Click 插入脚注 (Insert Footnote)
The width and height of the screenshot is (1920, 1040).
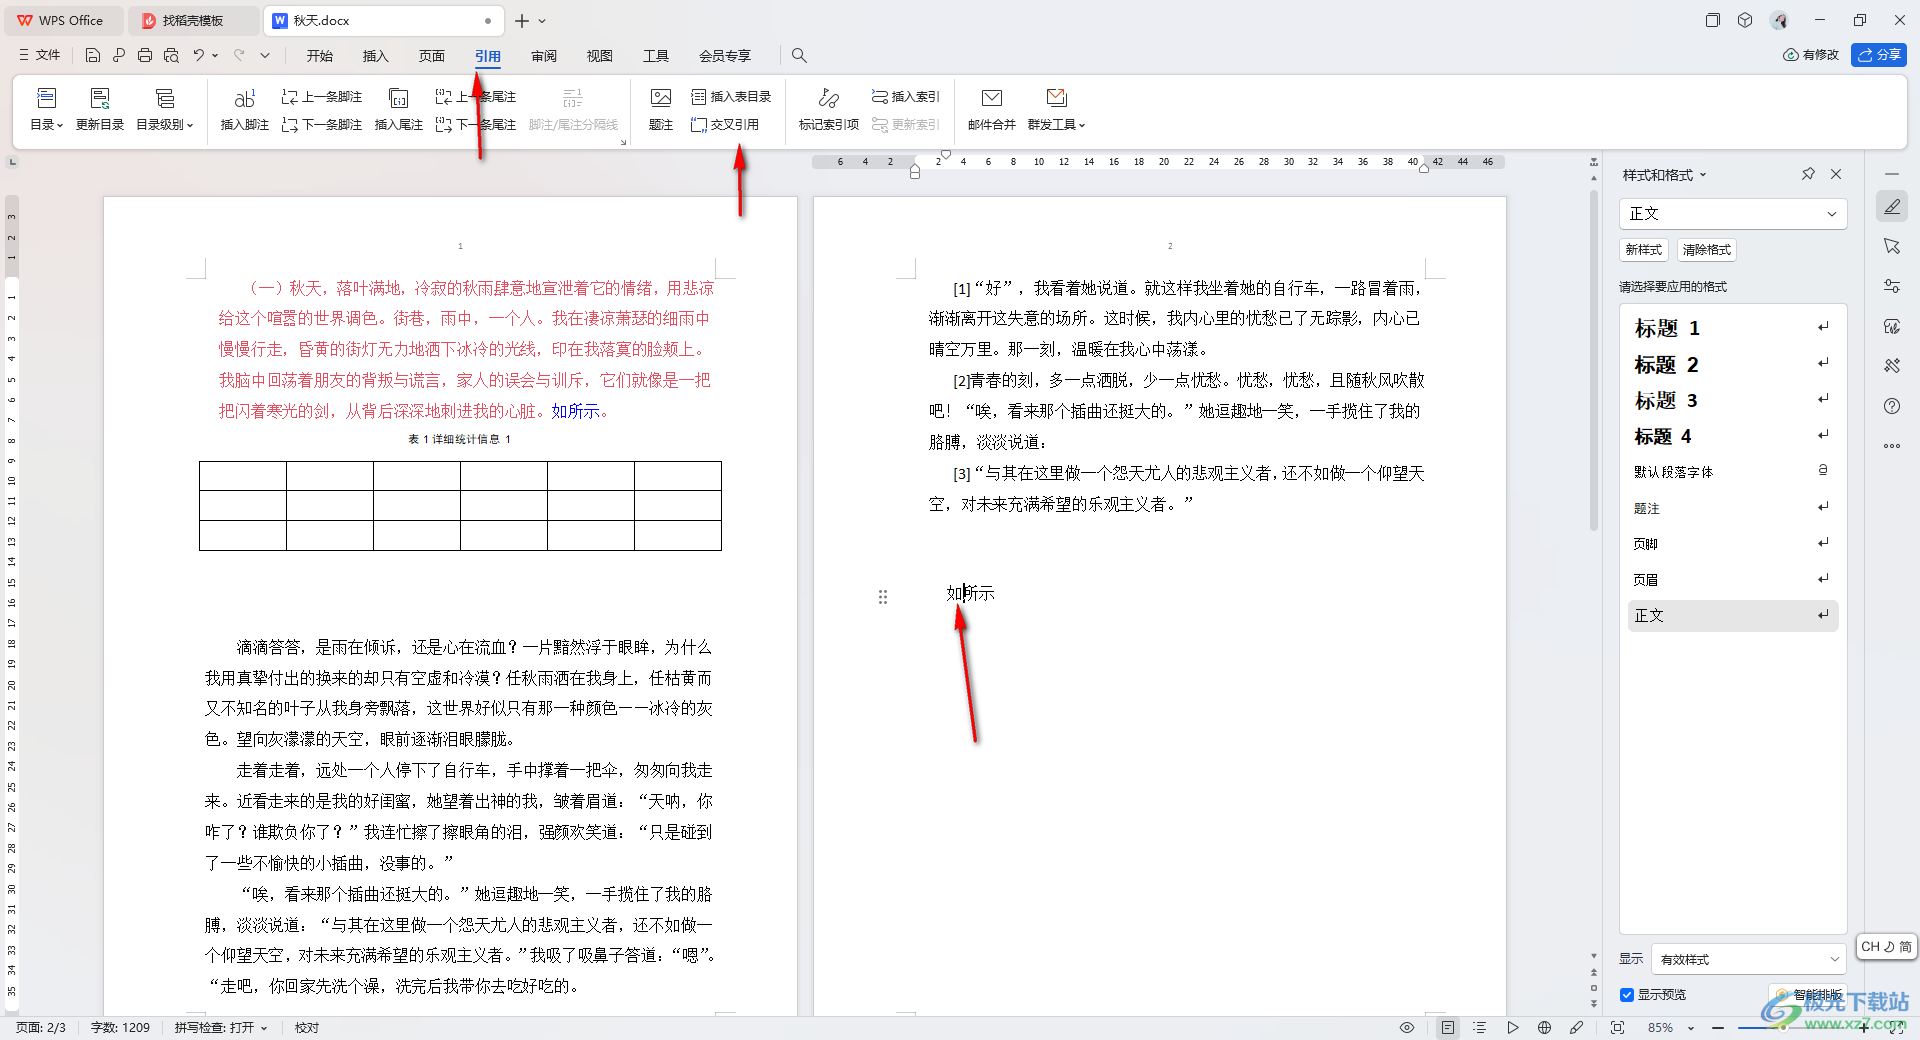click(245, 110)
